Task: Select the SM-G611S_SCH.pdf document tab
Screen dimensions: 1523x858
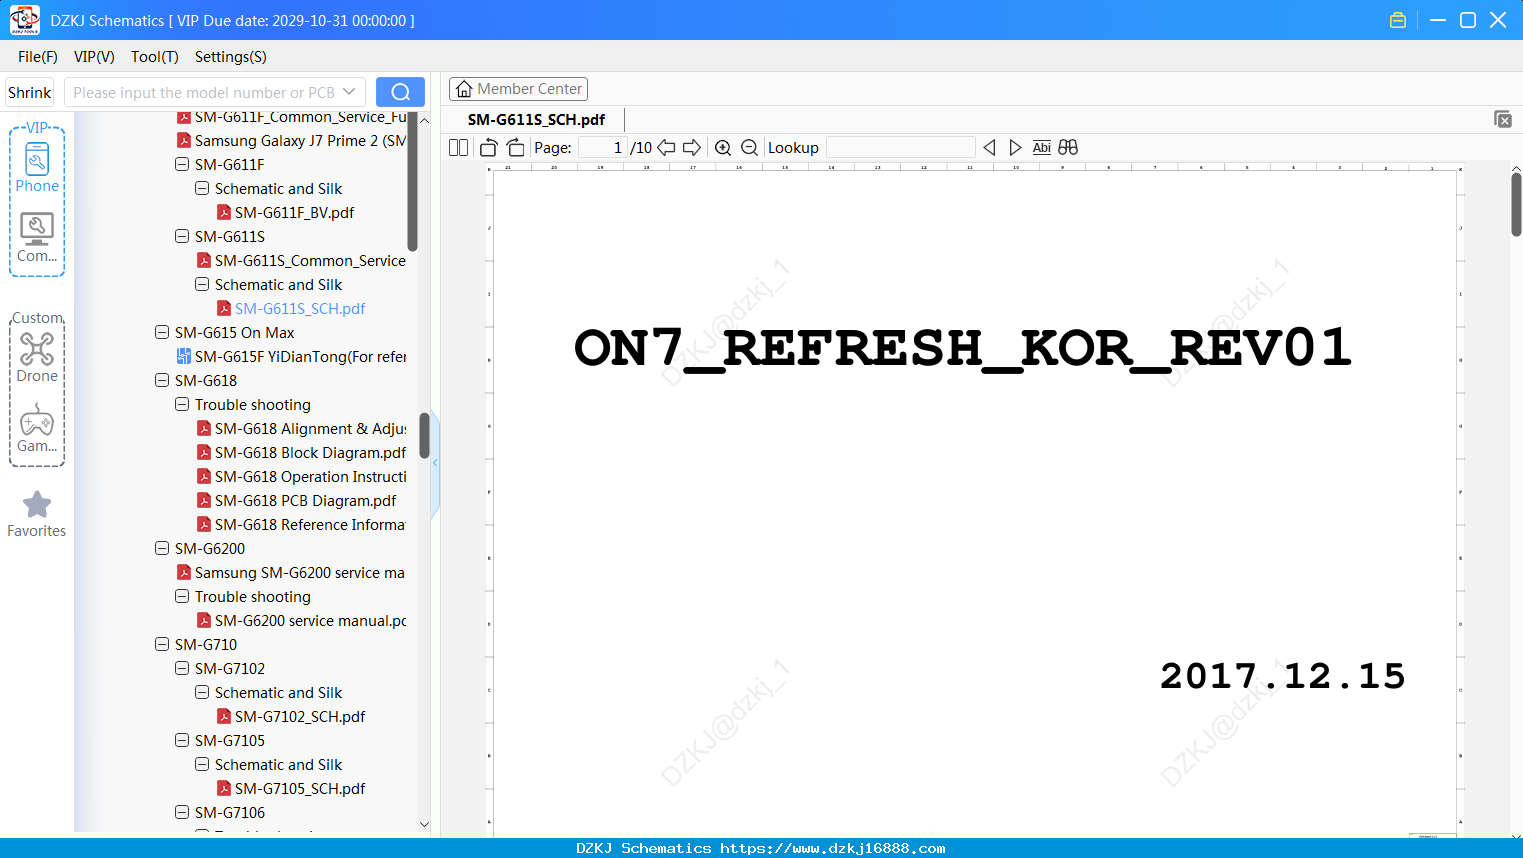Action: coord(536,120)
